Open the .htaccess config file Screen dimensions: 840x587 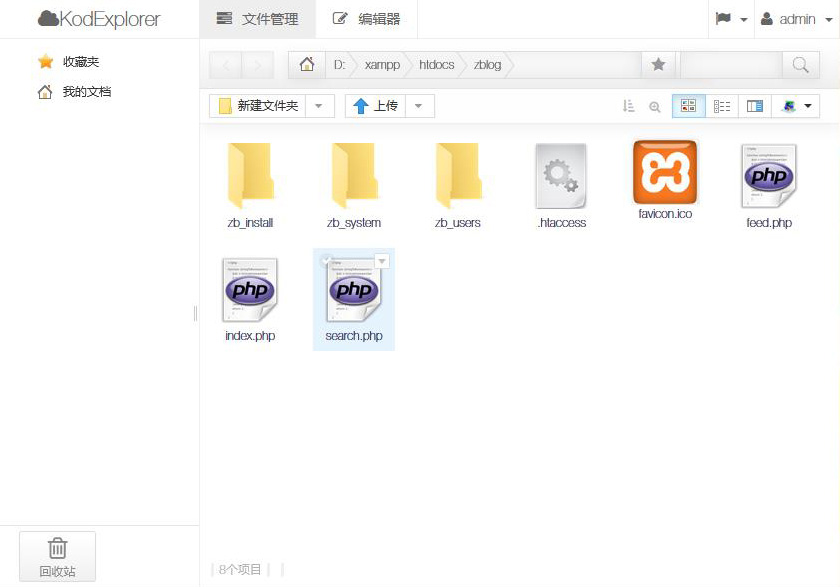coord(561,186)
